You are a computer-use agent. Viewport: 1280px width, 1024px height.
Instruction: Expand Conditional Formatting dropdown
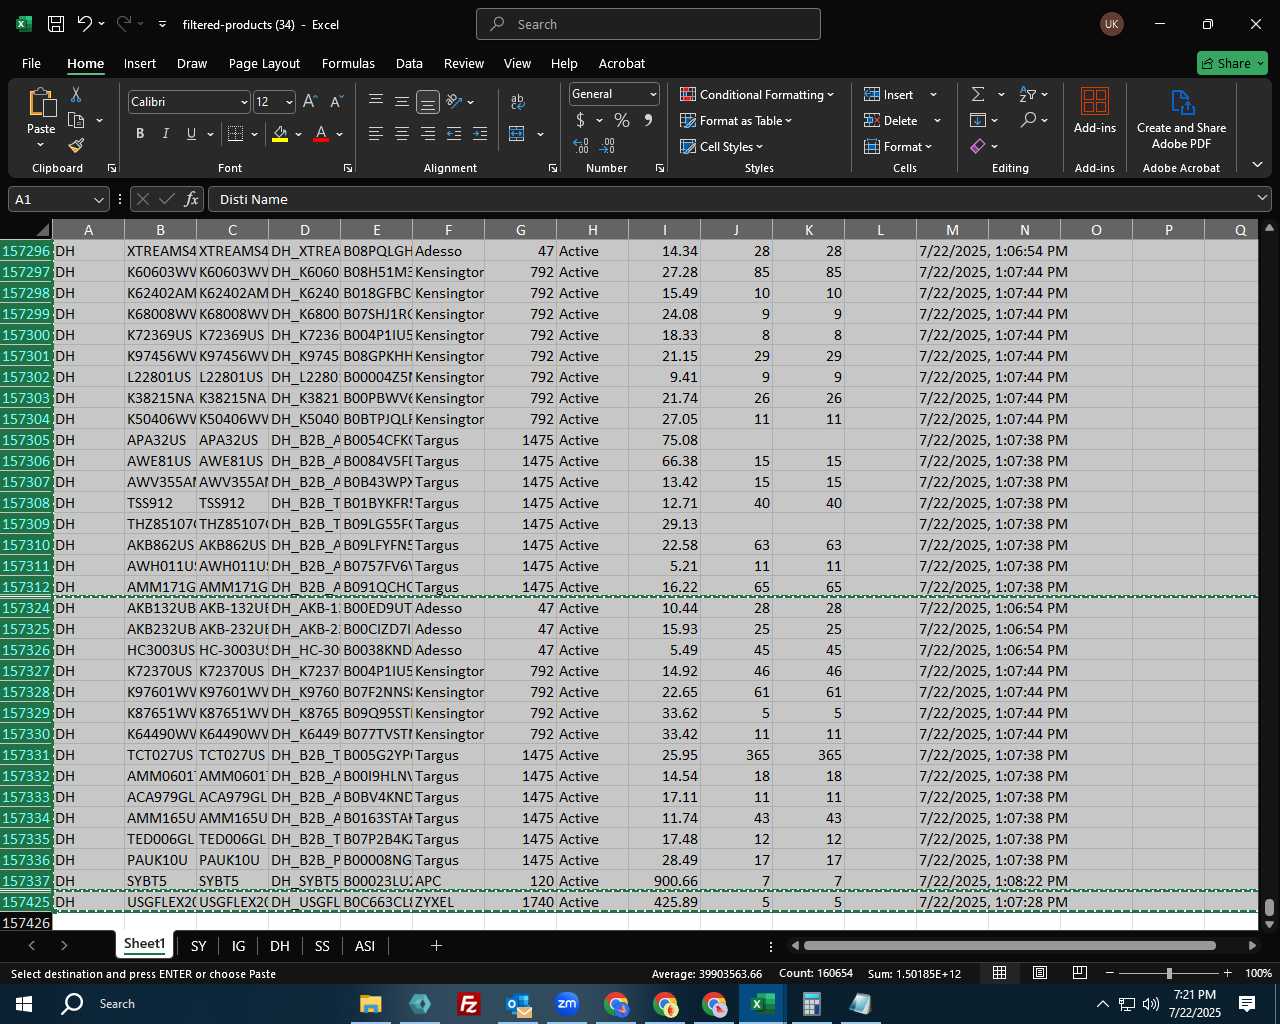coord(830,95)
